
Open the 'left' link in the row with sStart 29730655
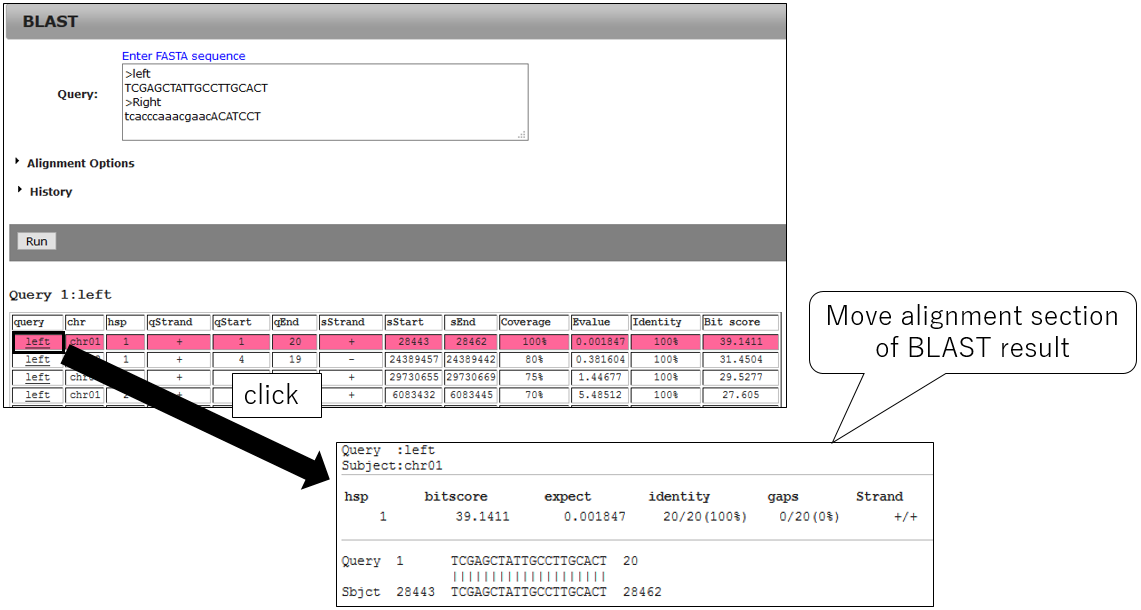38,377
